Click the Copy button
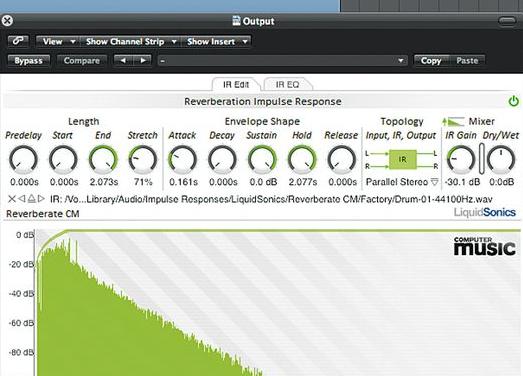Screen dimensions: 523x376 tap(431, 61)
